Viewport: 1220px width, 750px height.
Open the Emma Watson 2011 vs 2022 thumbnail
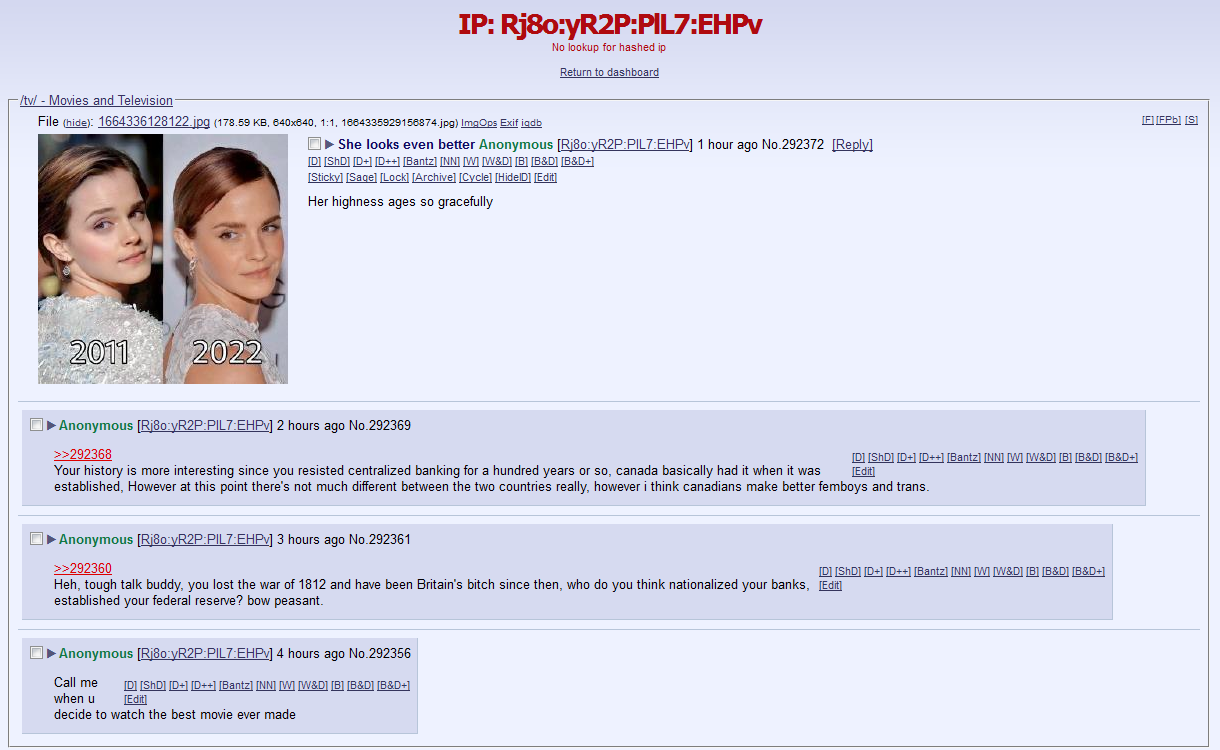(163, 259)
